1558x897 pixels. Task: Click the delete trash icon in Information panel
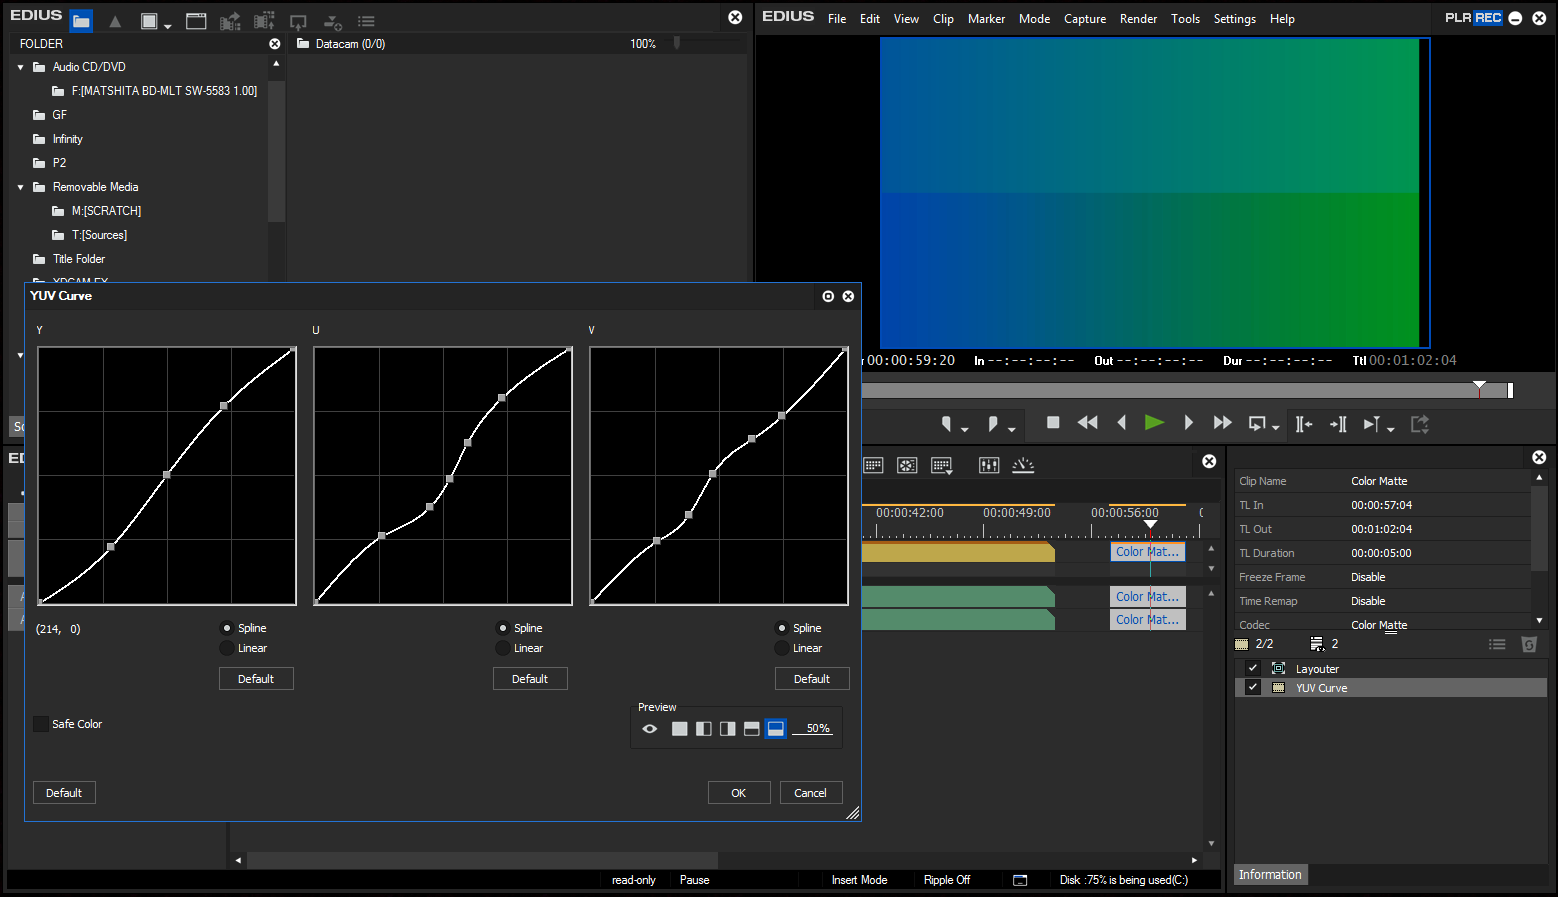coord(1529,644)
